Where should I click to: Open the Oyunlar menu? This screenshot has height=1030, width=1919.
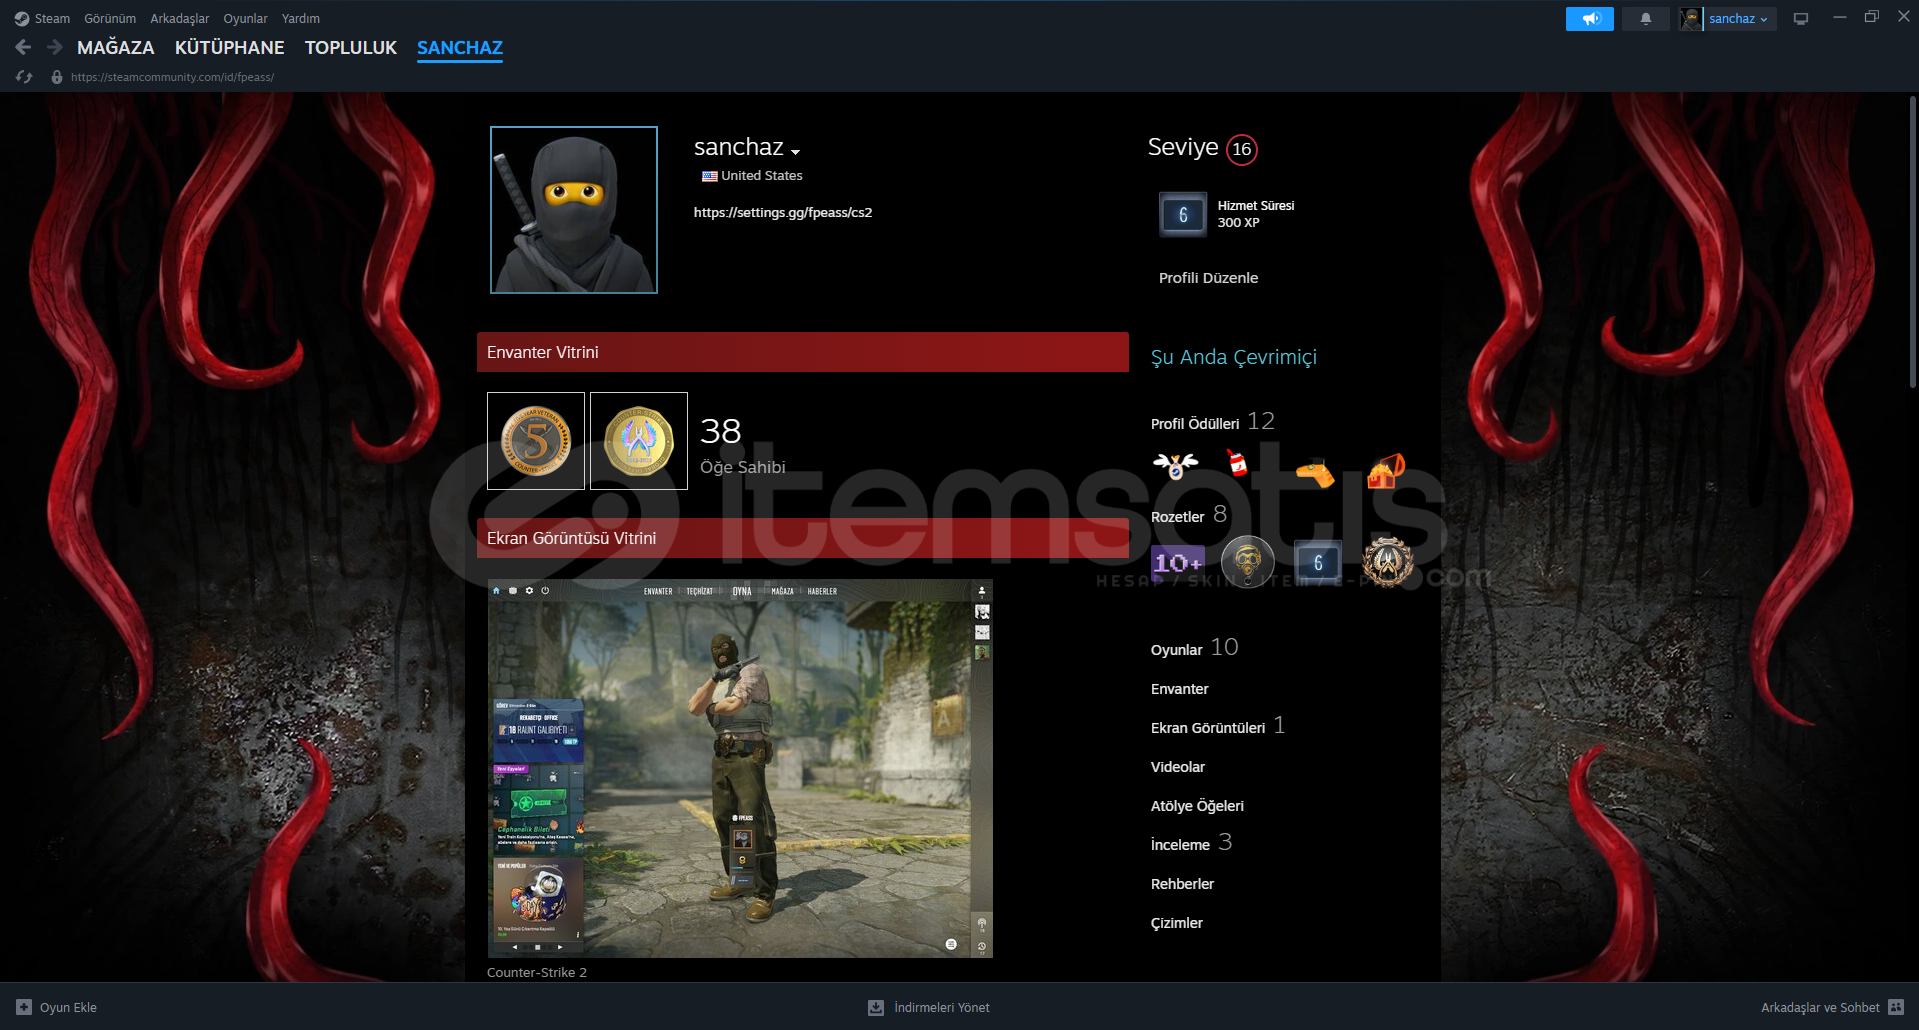click(245, 19)
